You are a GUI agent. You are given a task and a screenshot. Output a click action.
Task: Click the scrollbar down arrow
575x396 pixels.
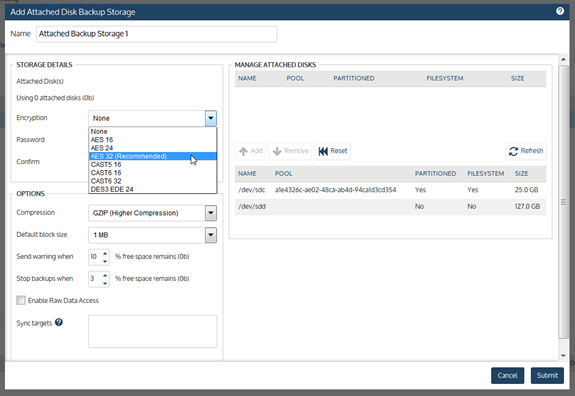tap(563, 355)
